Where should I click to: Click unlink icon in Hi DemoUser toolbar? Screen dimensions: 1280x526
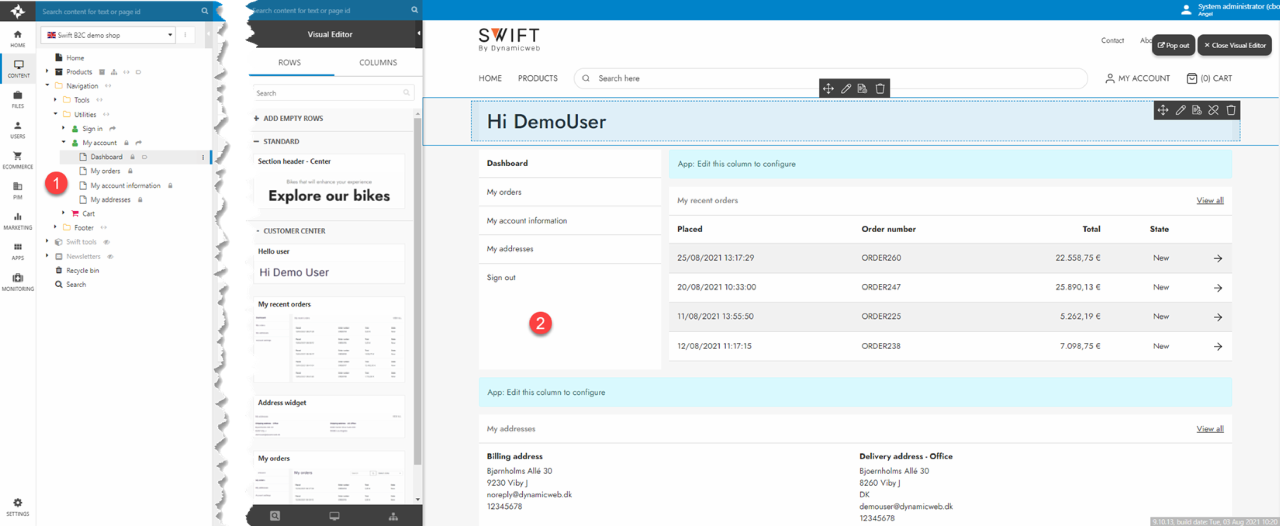click(x=1213, y=110)
